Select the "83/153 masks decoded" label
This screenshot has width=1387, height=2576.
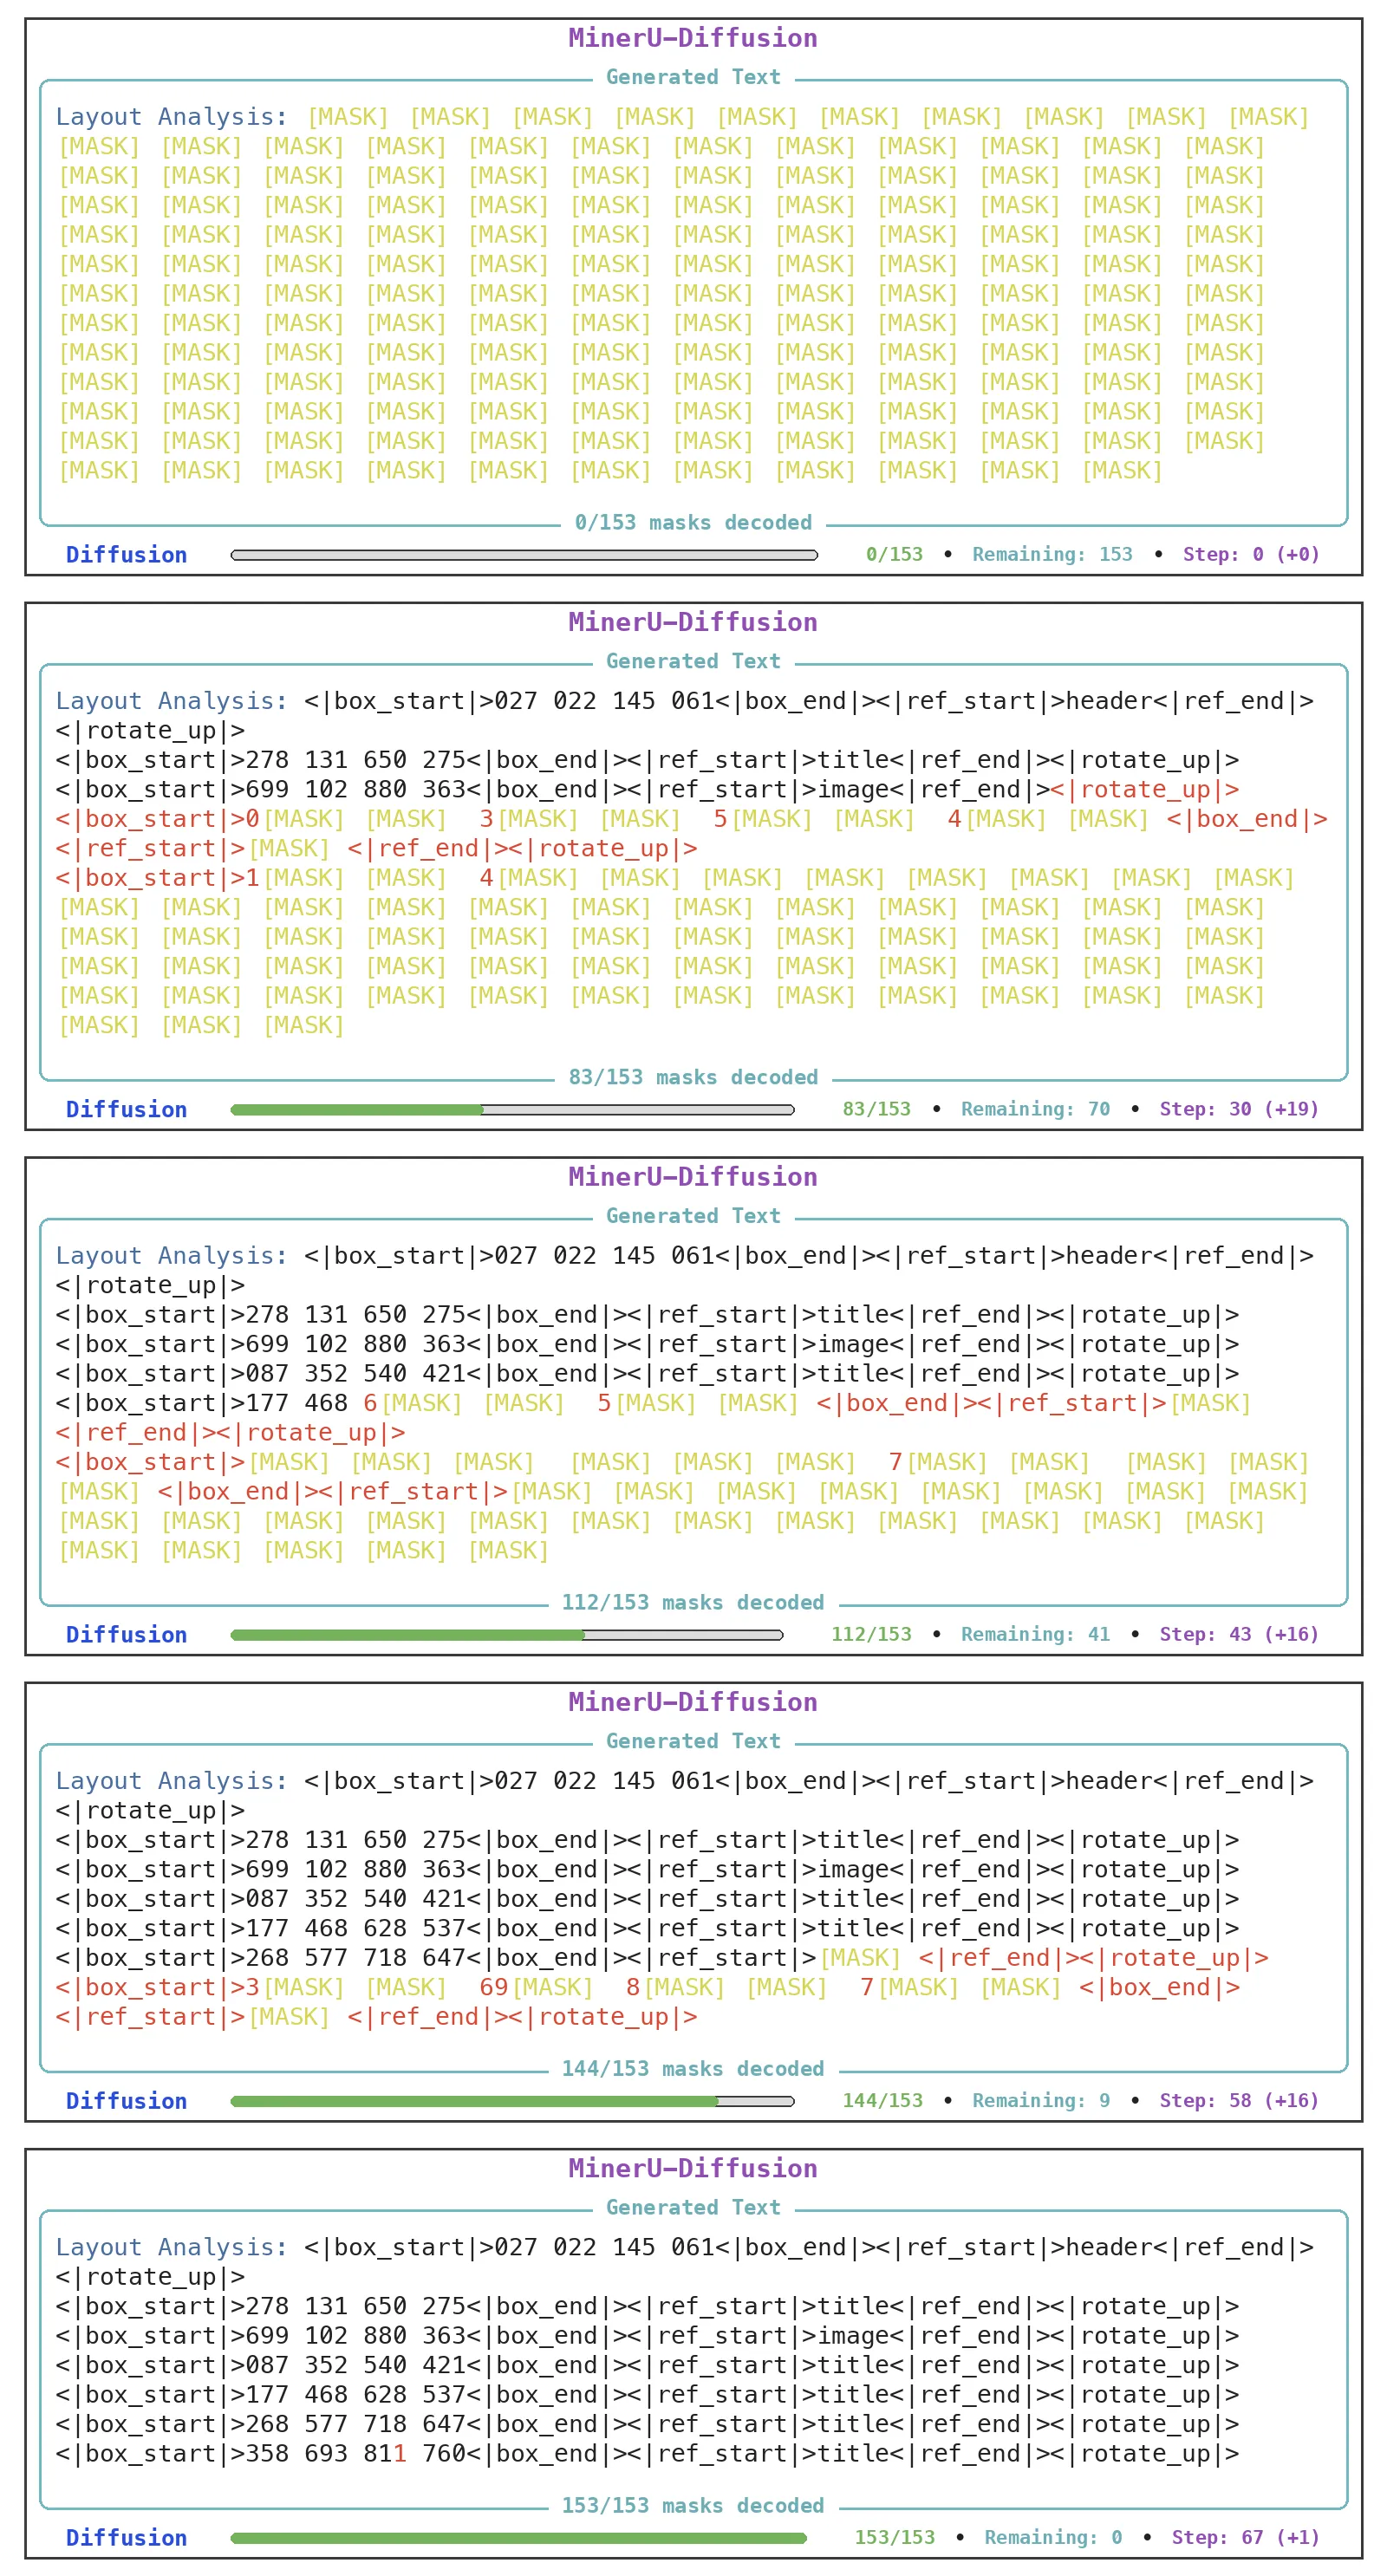693,1077
